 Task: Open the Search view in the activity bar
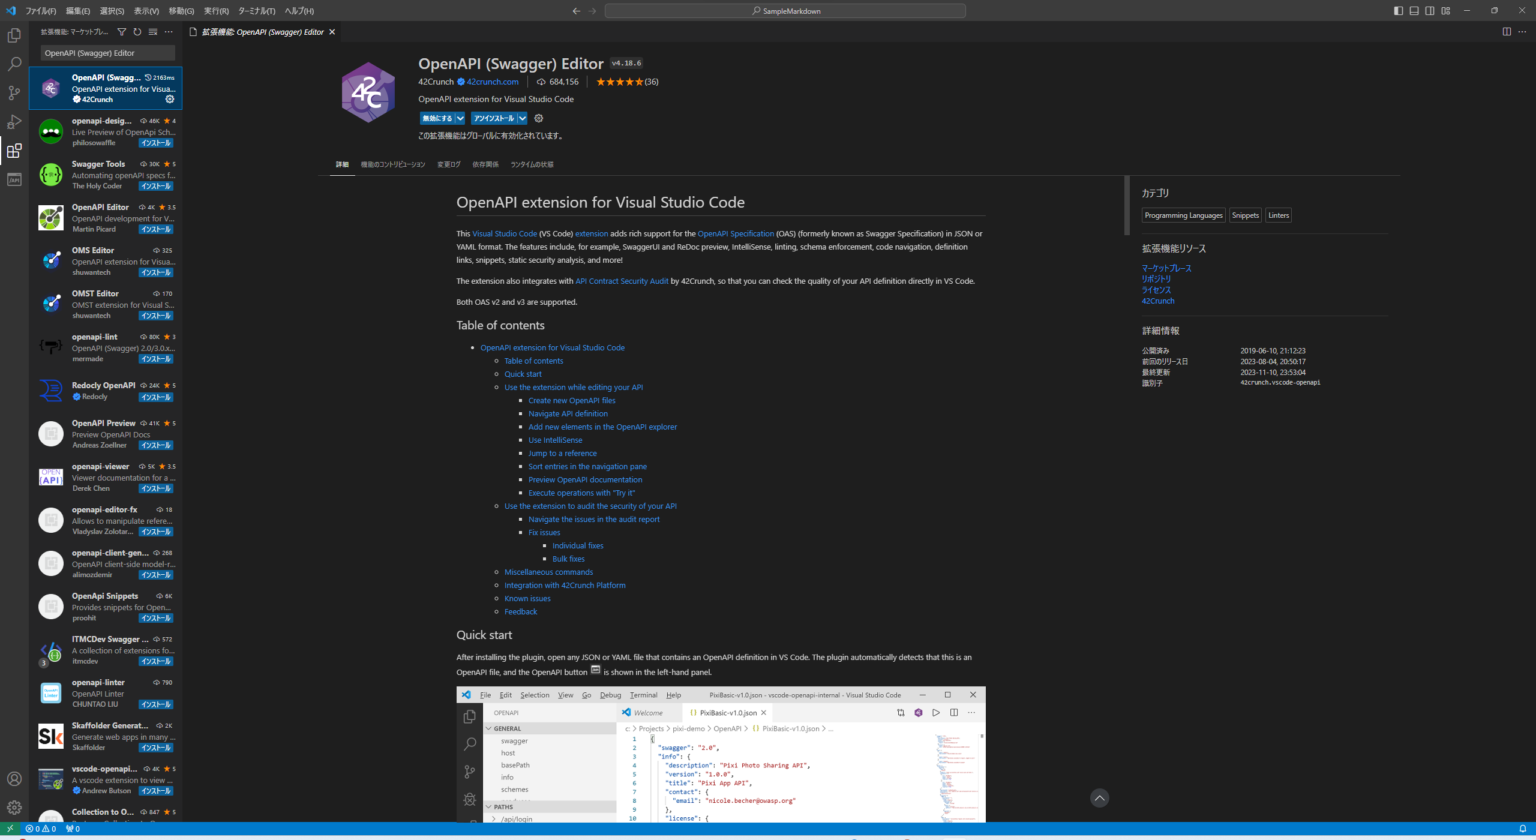[x=13, y=62]
